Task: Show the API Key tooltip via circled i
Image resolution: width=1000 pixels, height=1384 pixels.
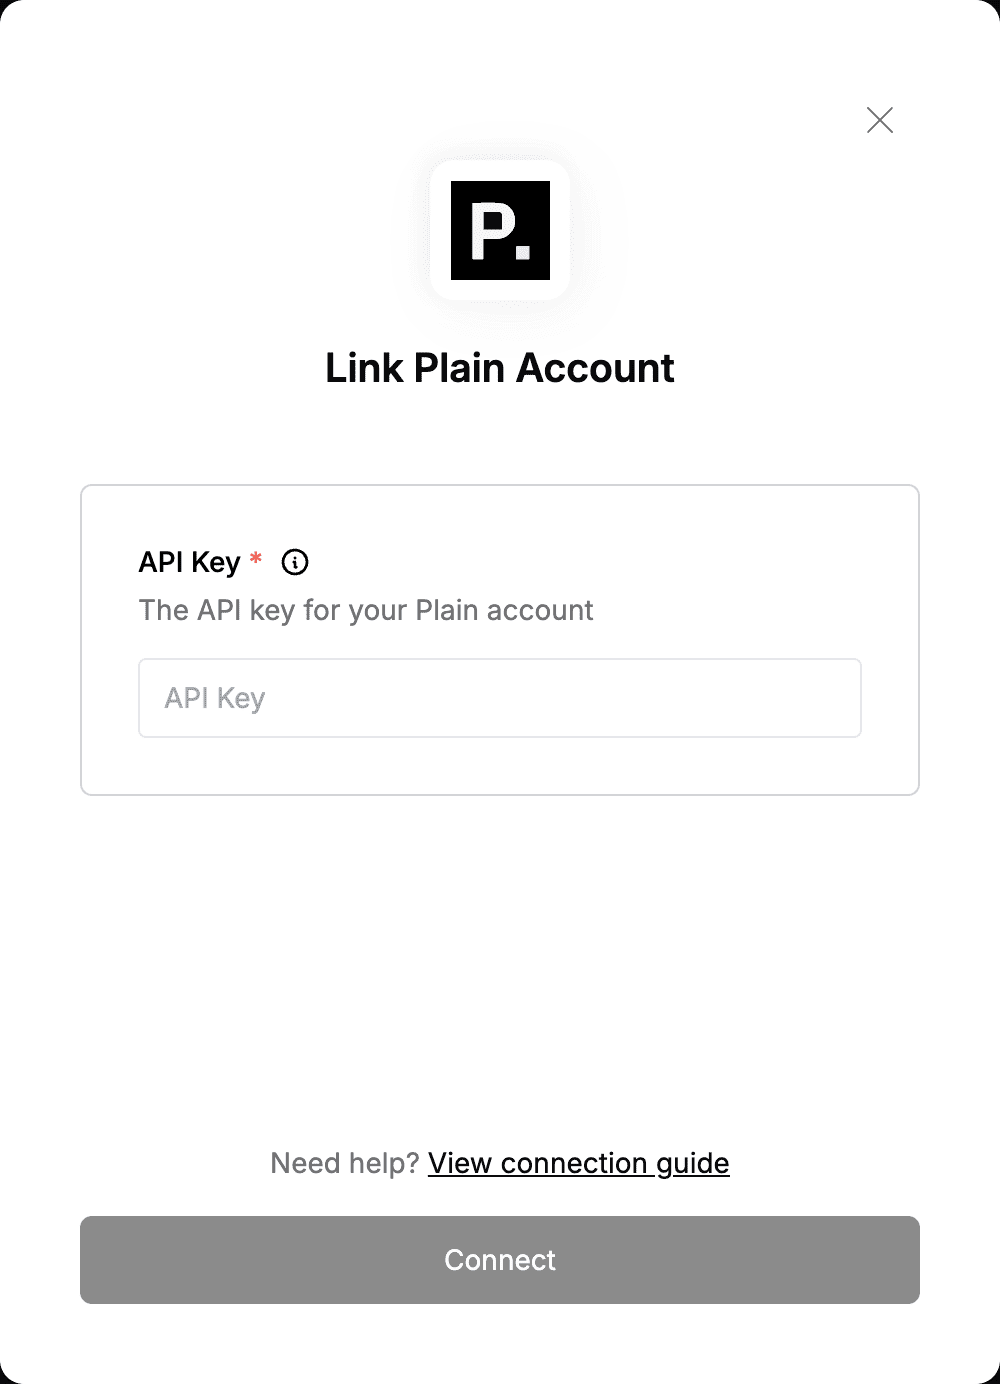Action: (295, 562)
